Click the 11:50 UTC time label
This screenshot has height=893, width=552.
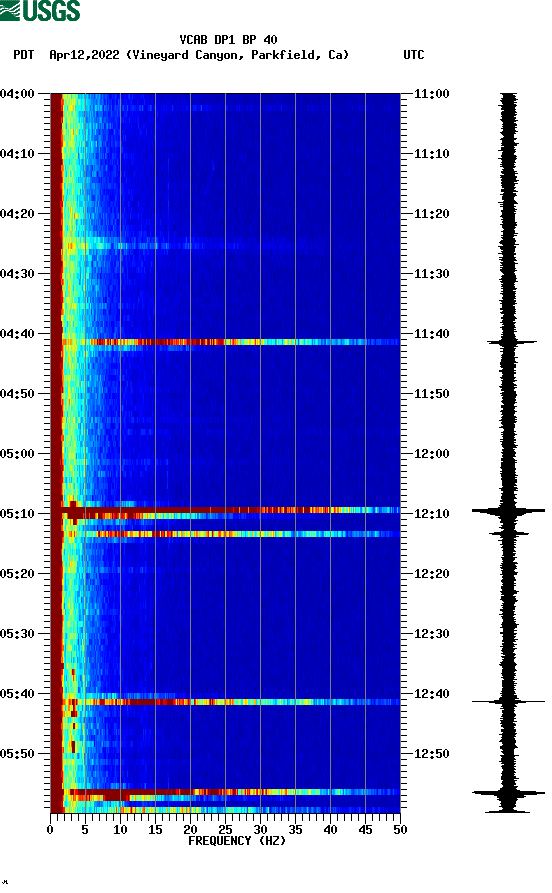432,394
